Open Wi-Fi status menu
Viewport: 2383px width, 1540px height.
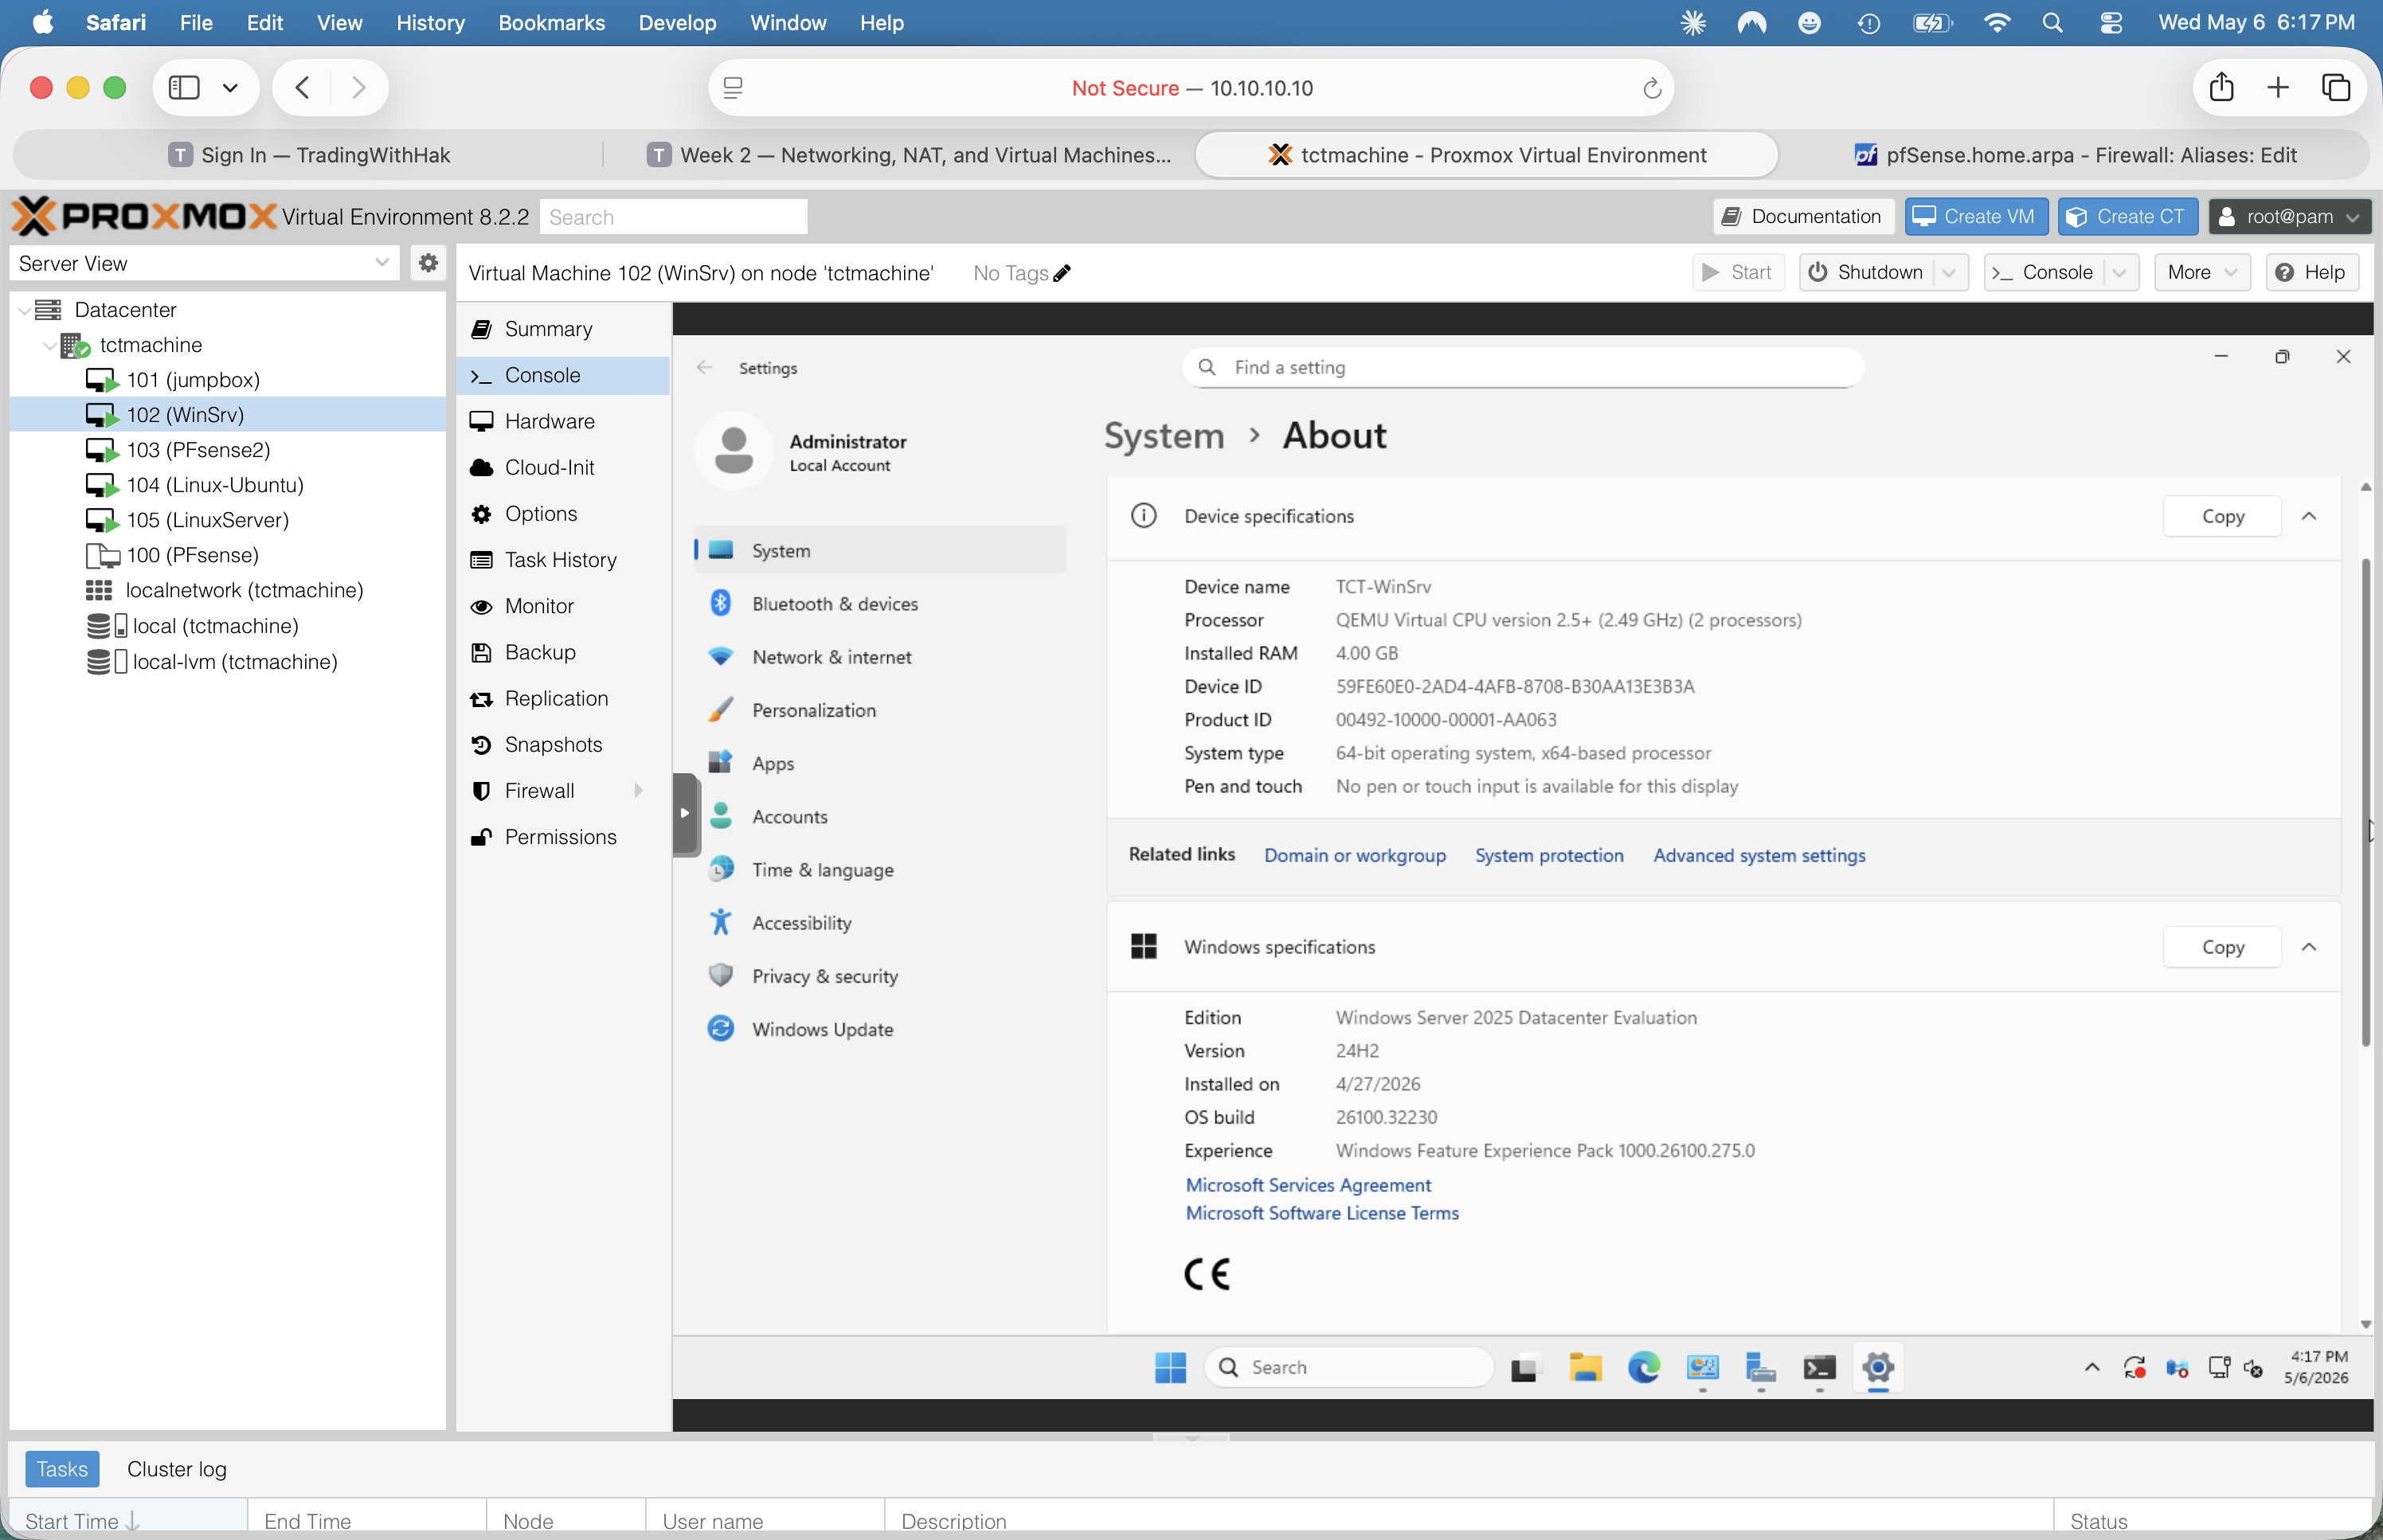[1996, 22]
